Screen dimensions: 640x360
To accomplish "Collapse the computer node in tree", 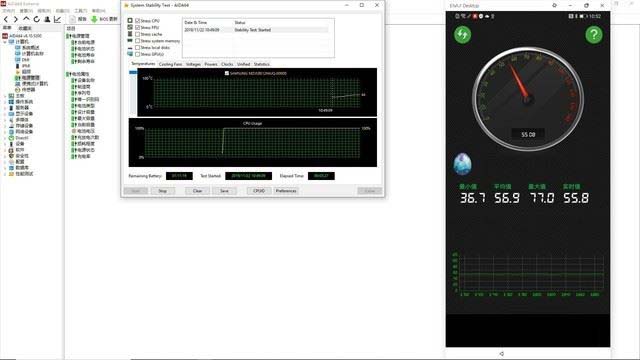I will tap(5, 42).
